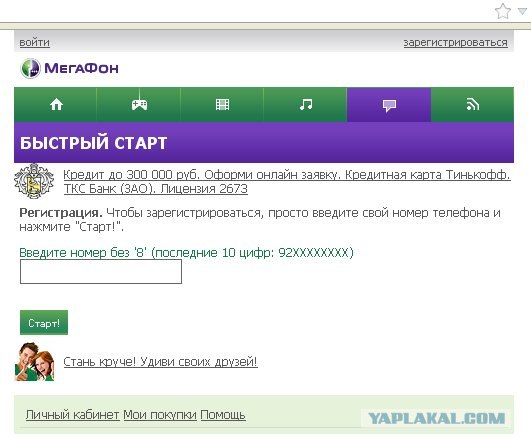
Task: Click the Tinkoff bank crest image
Action: point(34,181)
